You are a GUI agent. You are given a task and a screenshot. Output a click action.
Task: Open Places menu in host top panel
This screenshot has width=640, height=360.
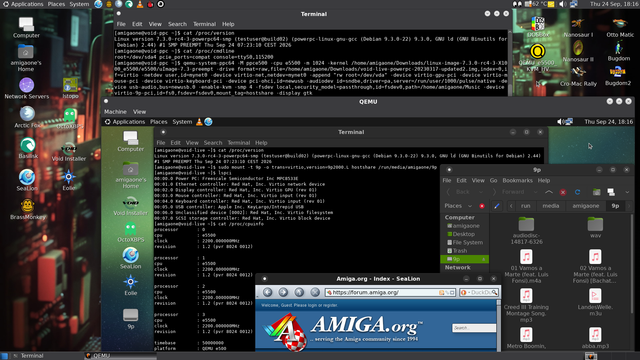click(56, 4)
